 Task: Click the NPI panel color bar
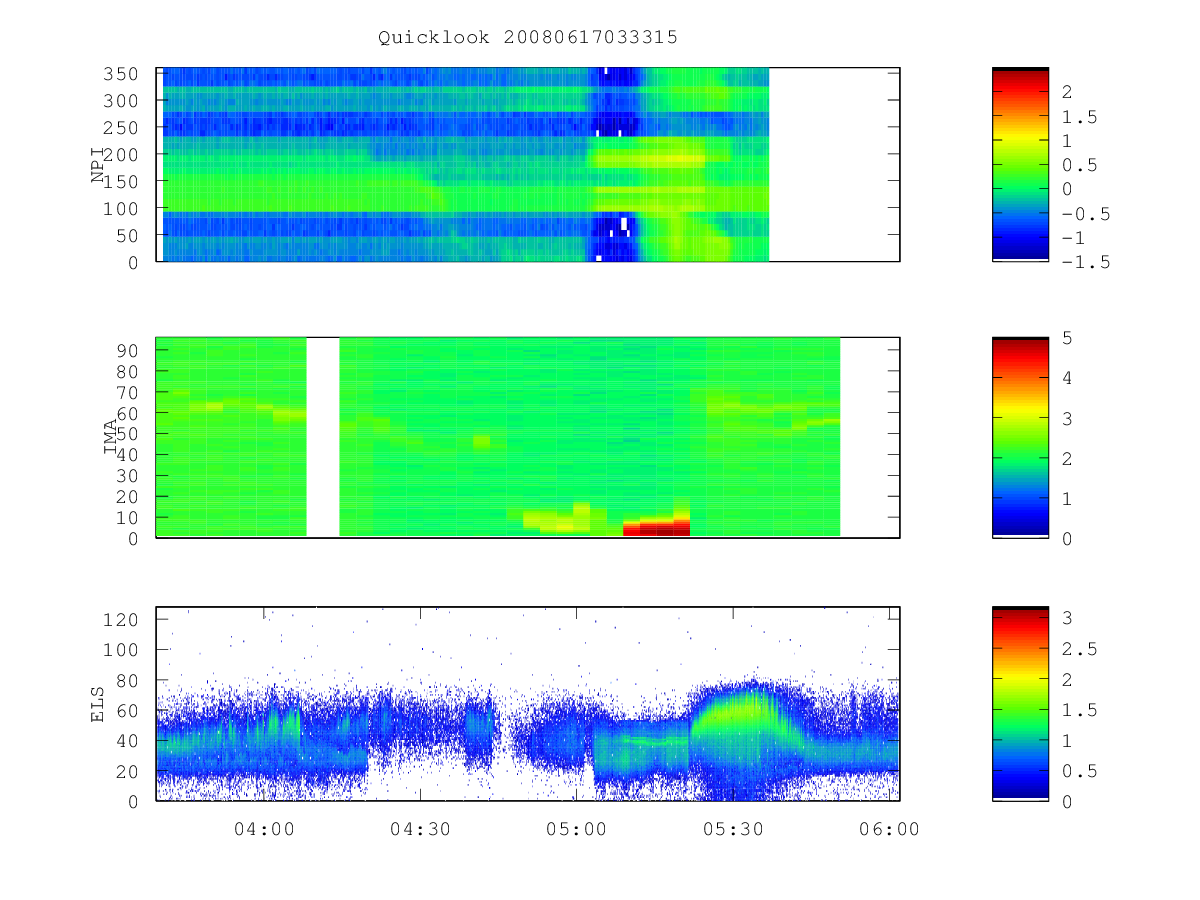(x=1020, y=165)
